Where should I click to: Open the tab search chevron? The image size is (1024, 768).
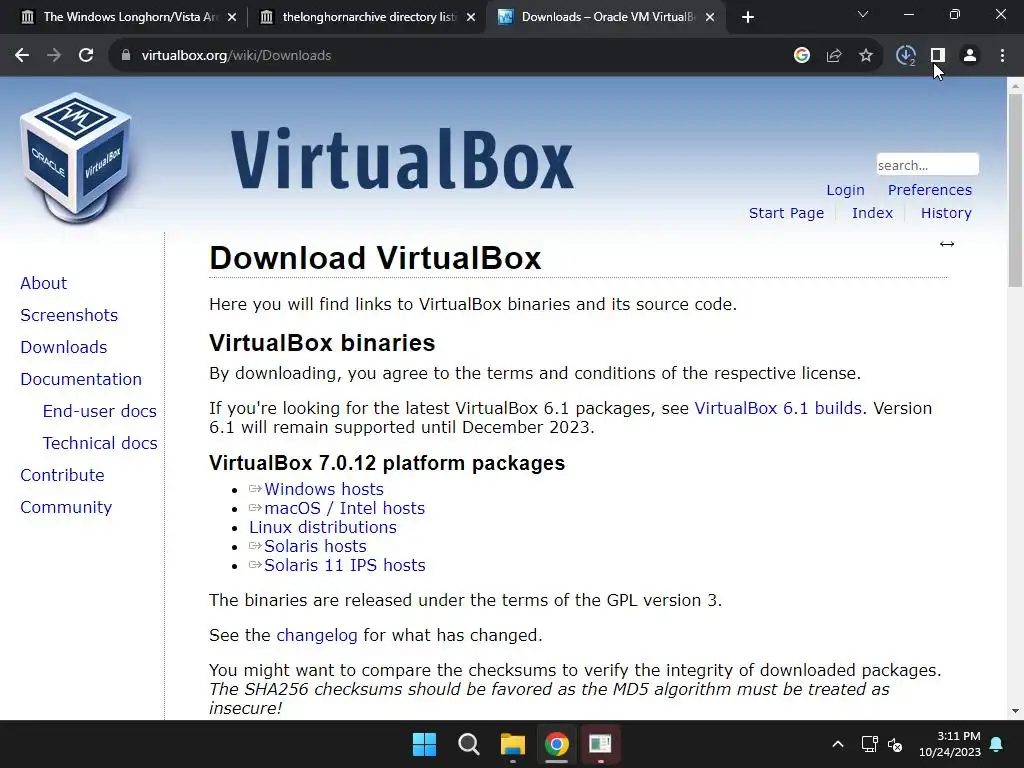pos(863,14)
